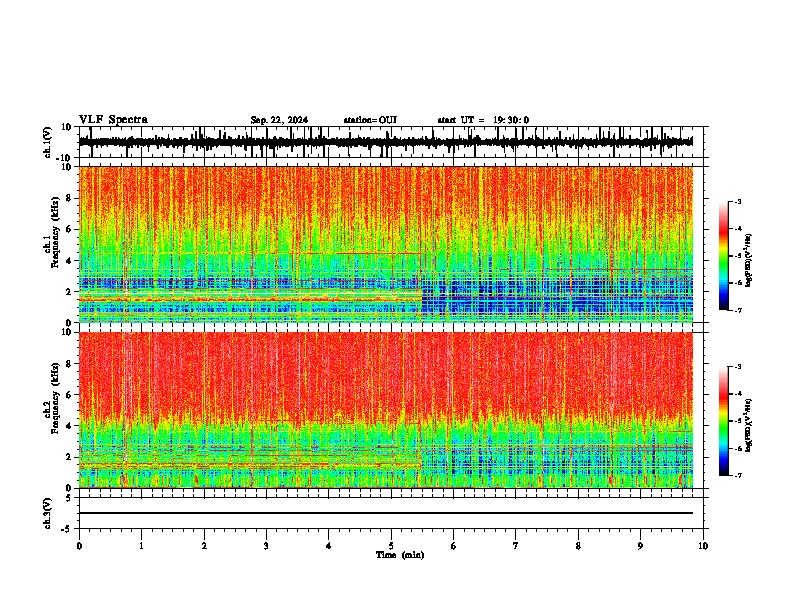The height and width of the screenshot is (612, 792).
Task: Click the '5' tick on ch.3(V) axis
Action: click(x=70, y=498)
